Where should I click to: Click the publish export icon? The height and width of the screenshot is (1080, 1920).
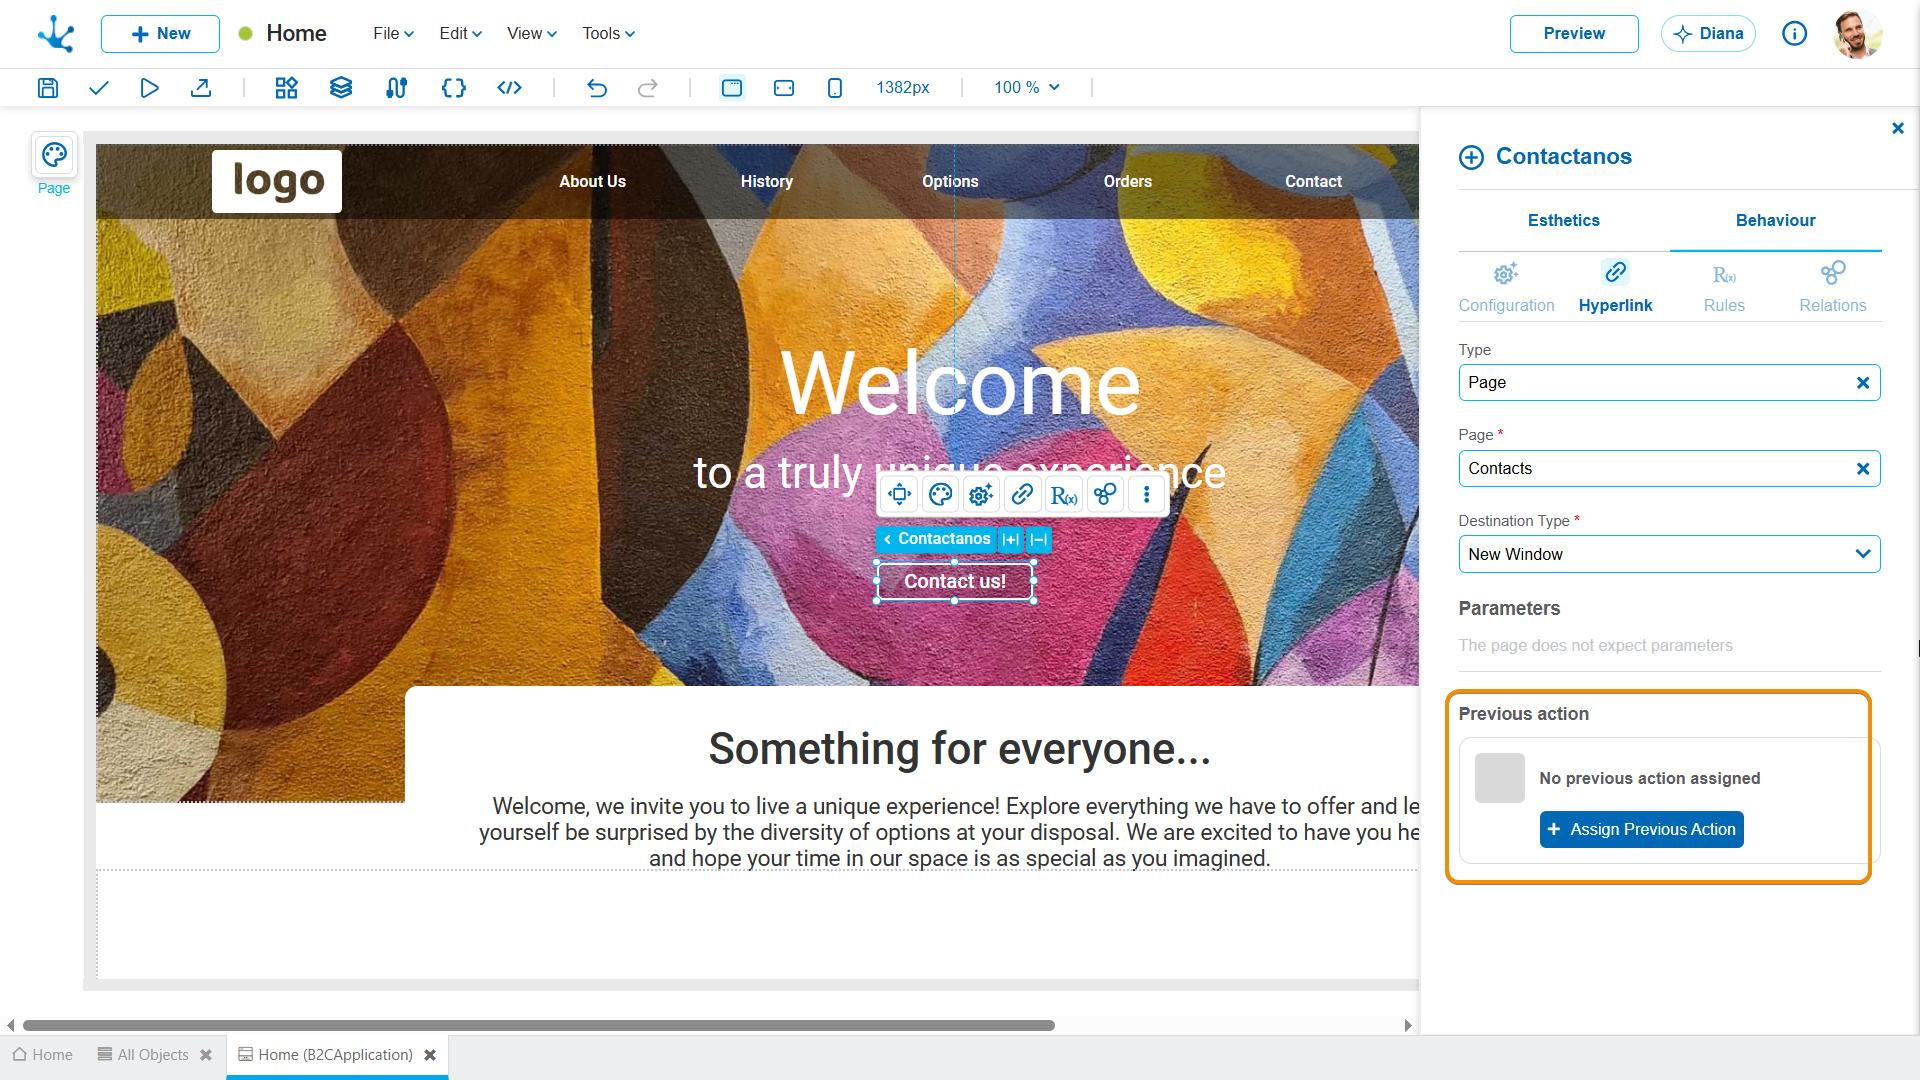coord(201,88)
